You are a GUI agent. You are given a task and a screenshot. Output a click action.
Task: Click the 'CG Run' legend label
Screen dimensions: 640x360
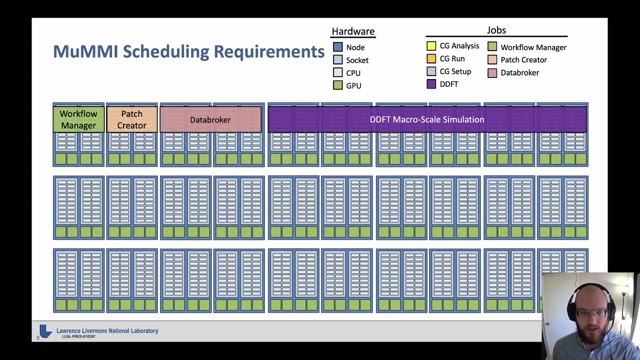pos(452,58)
